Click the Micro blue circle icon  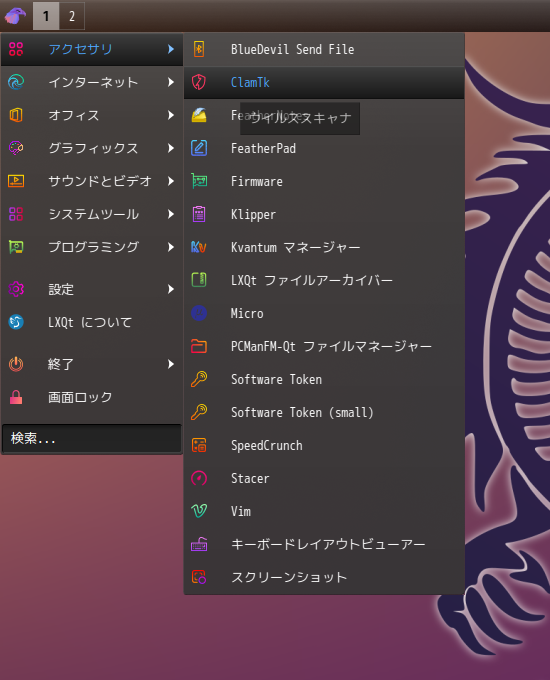pyautogui.click(x=199, y=313)
